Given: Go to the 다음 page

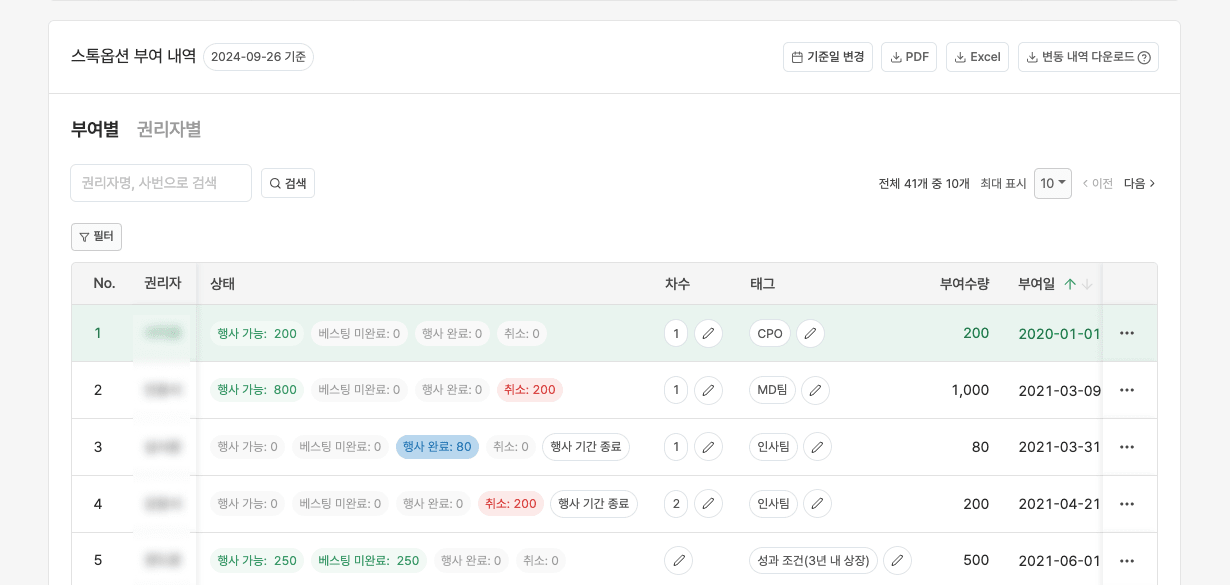Looking at the screenshot, I should pos(1139,183).
